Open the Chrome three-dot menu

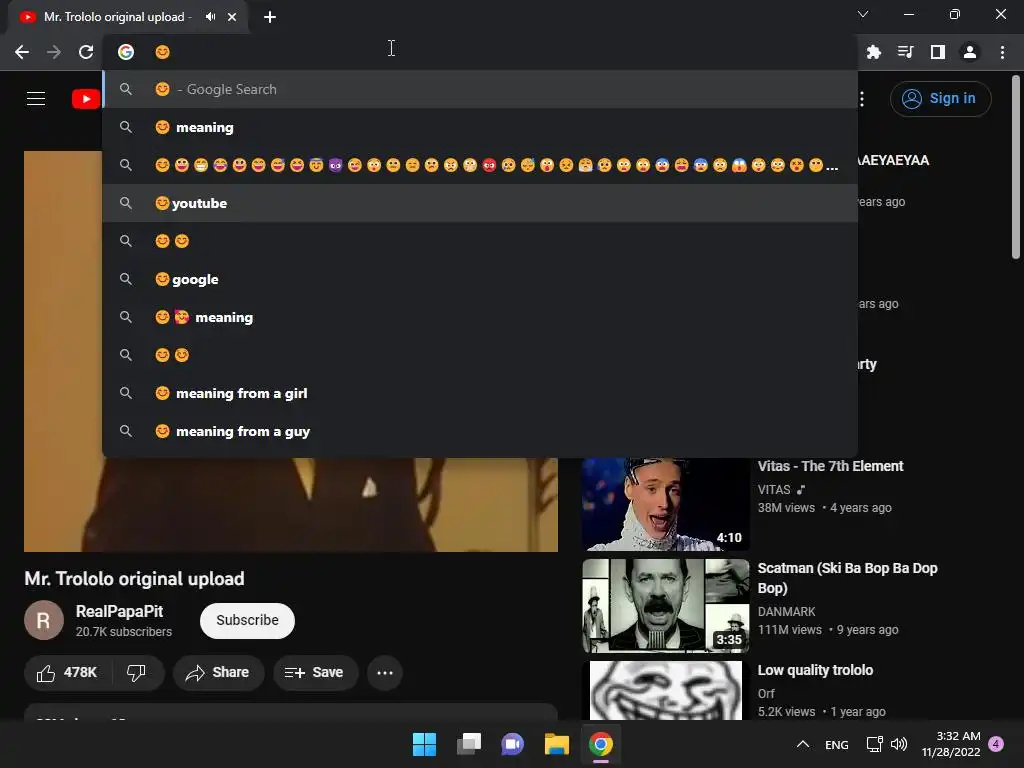coord(1002,52)
